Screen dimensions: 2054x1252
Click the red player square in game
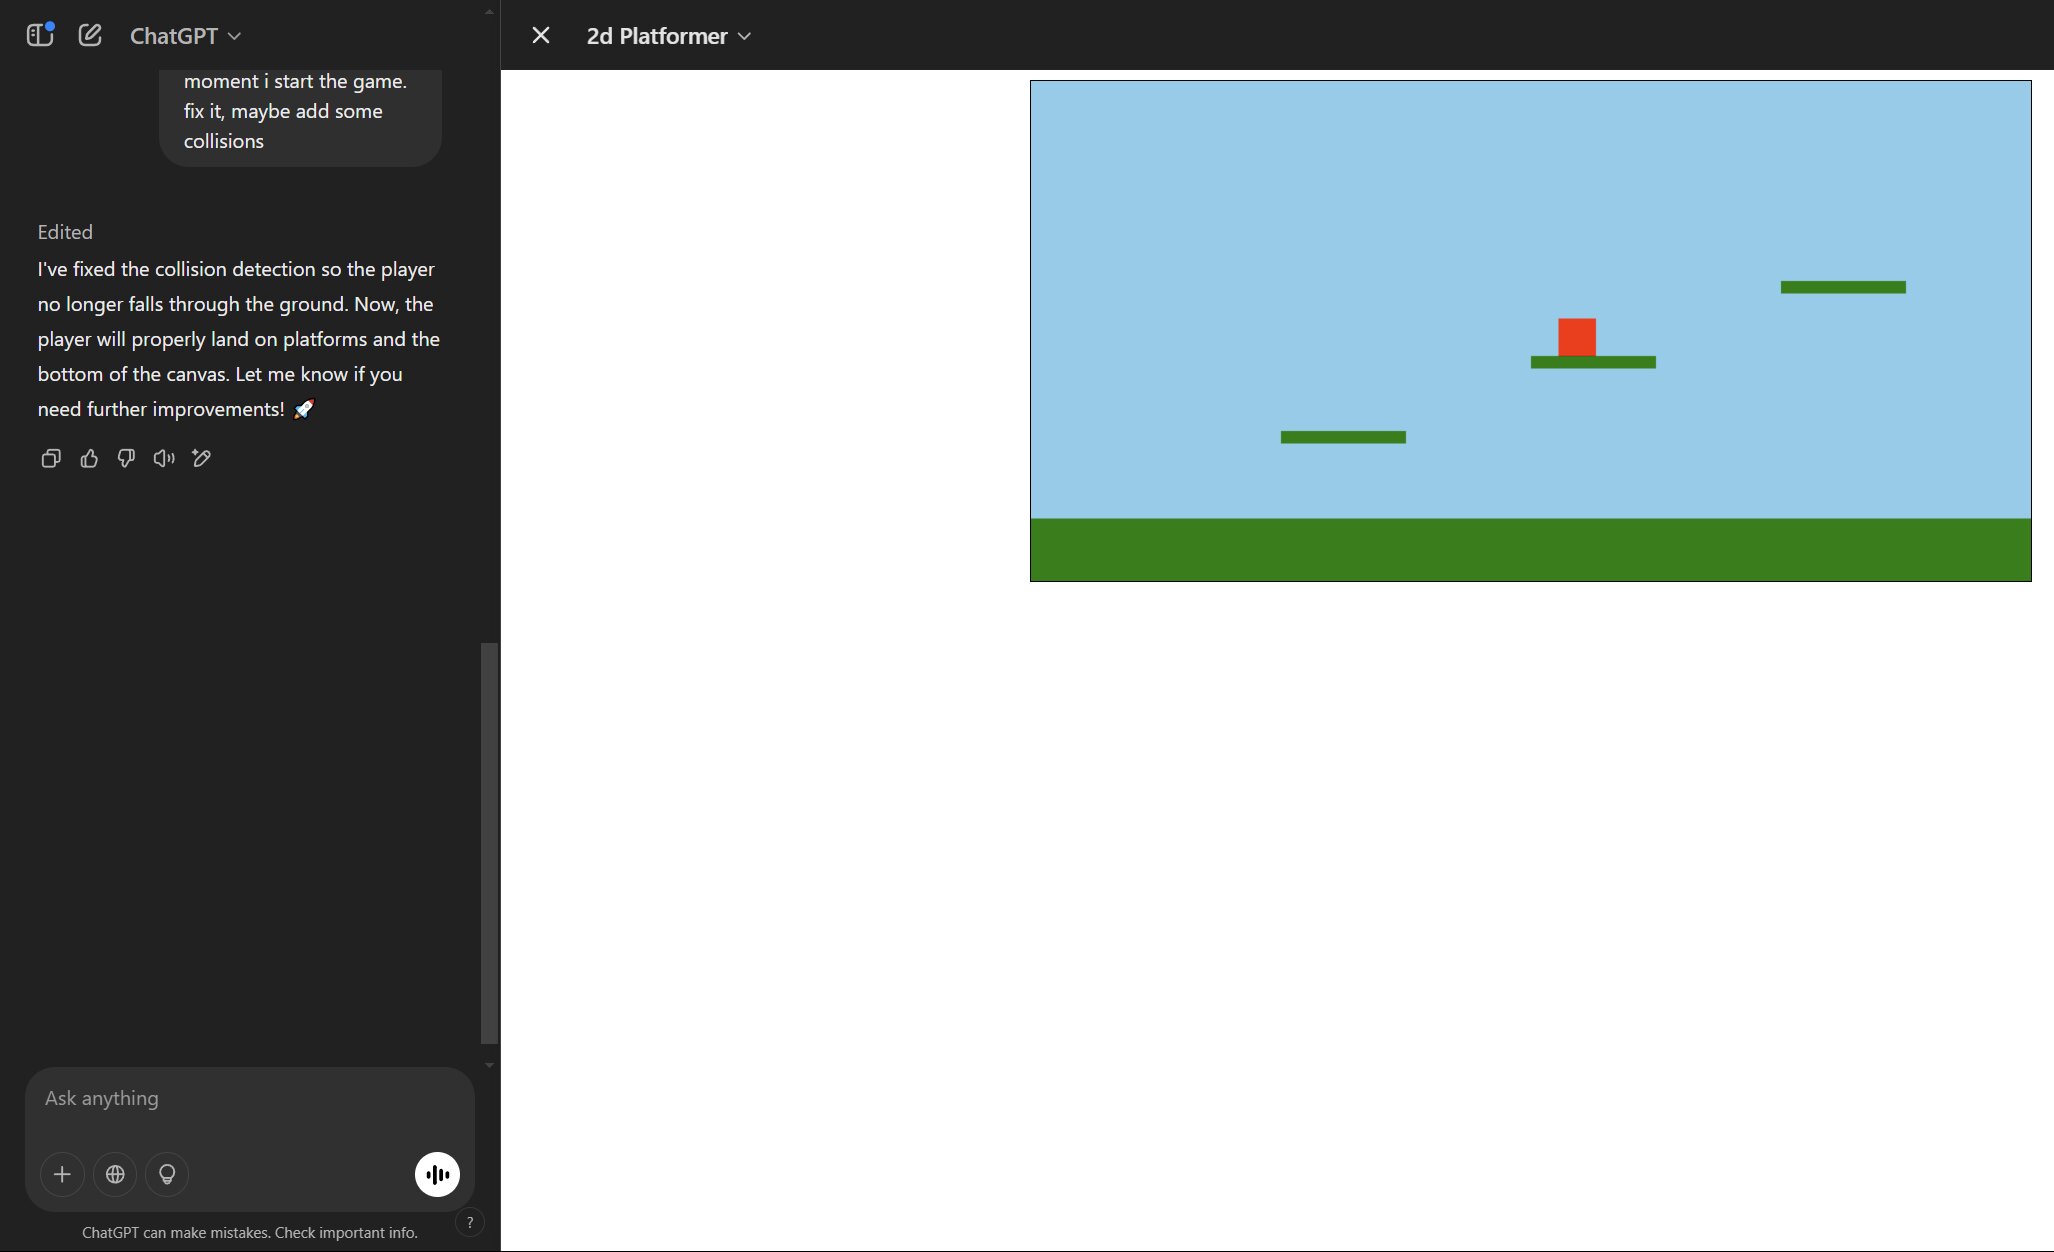(1577, 337)
